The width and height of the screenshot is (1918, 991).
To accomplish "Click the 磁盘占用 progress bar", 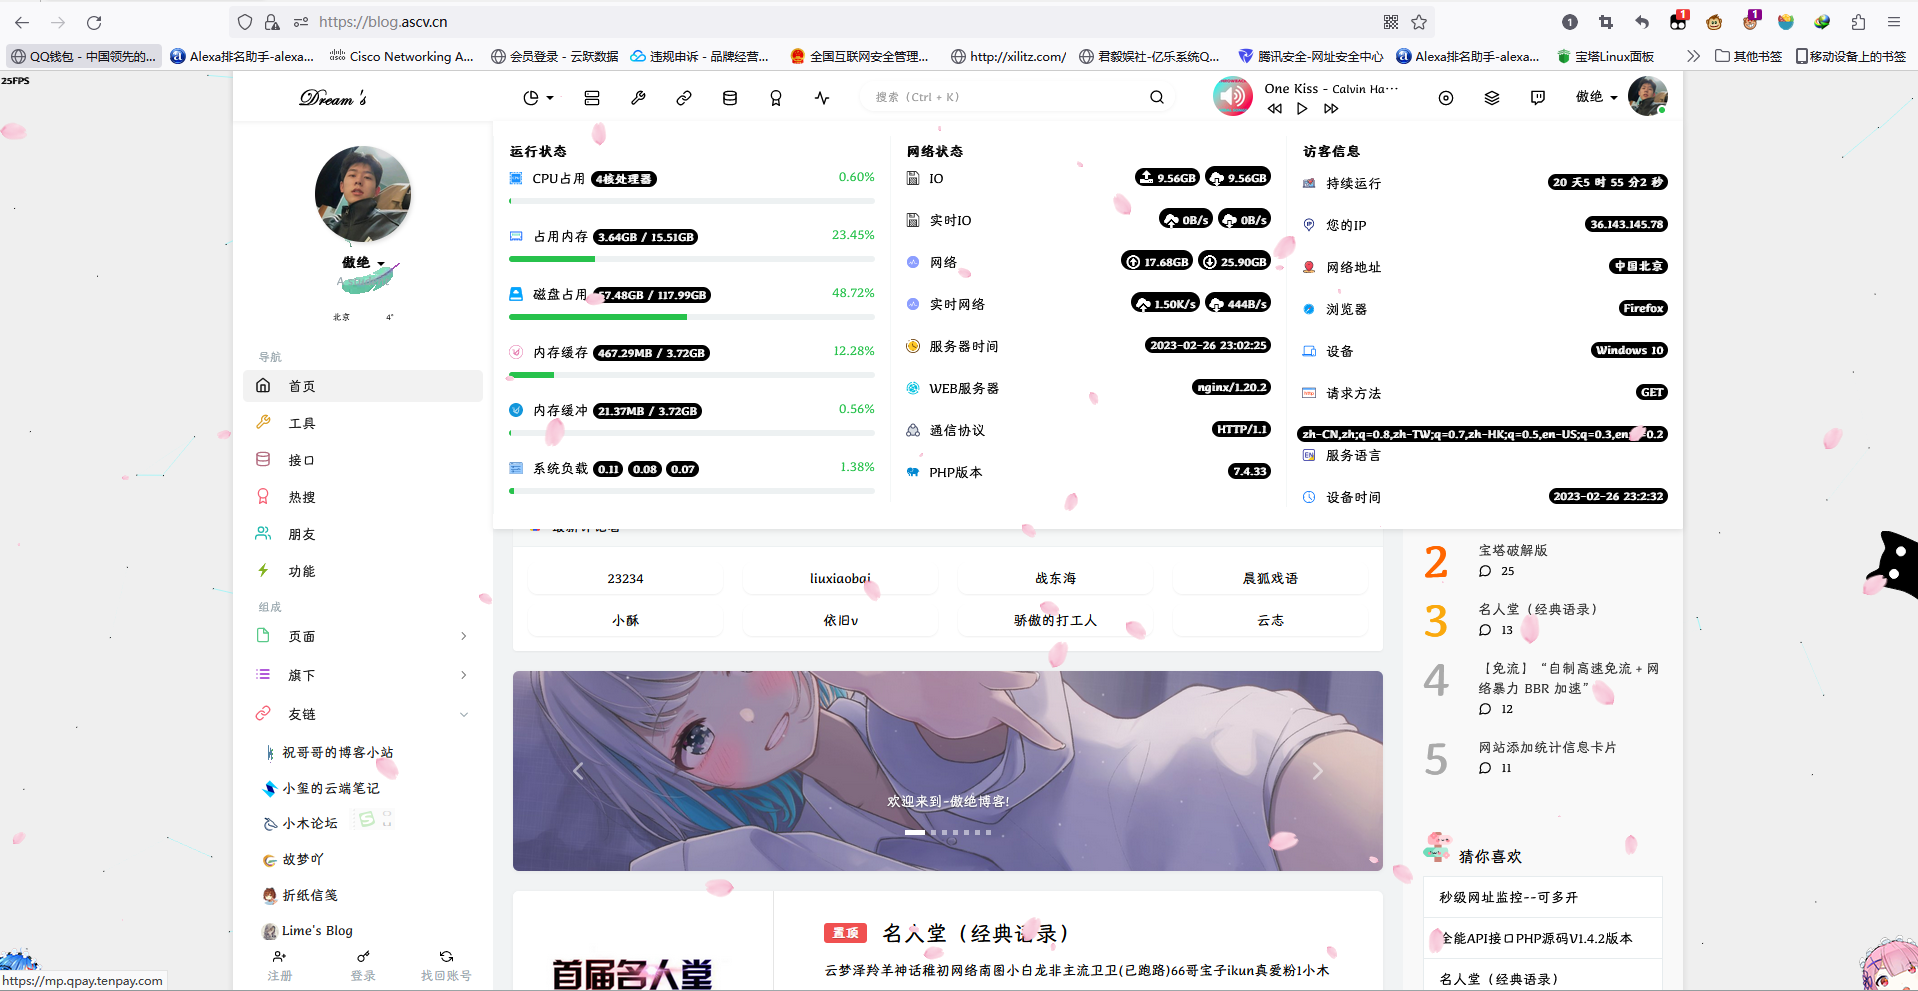I will pyautogui.click(x=692, y=317).
